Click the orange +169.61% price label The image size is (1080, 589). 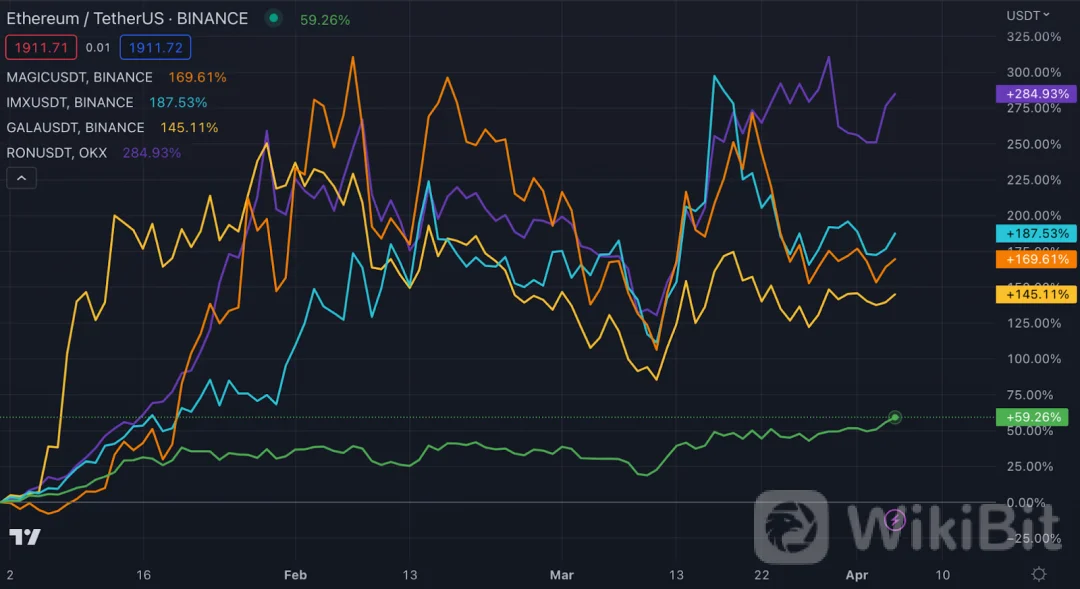1036,259
